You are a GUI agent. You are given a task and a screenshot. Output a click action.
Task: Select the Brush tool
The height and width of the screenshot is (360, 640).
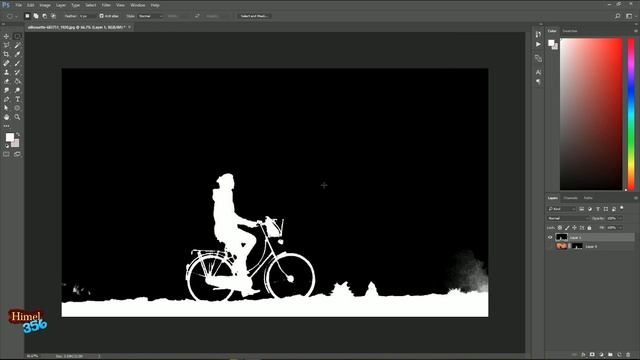(x=17, y=63)
